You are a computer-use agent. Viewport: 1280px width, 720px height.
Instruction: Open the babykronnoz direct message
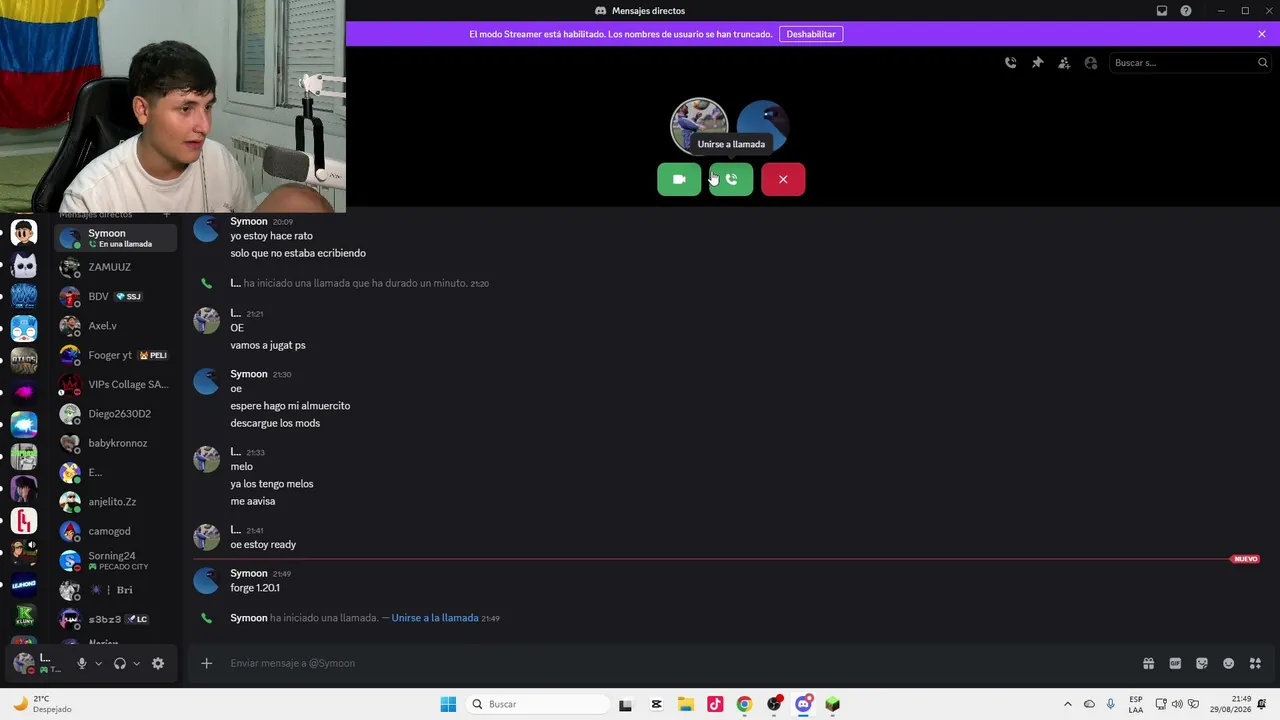click(116, 443)
